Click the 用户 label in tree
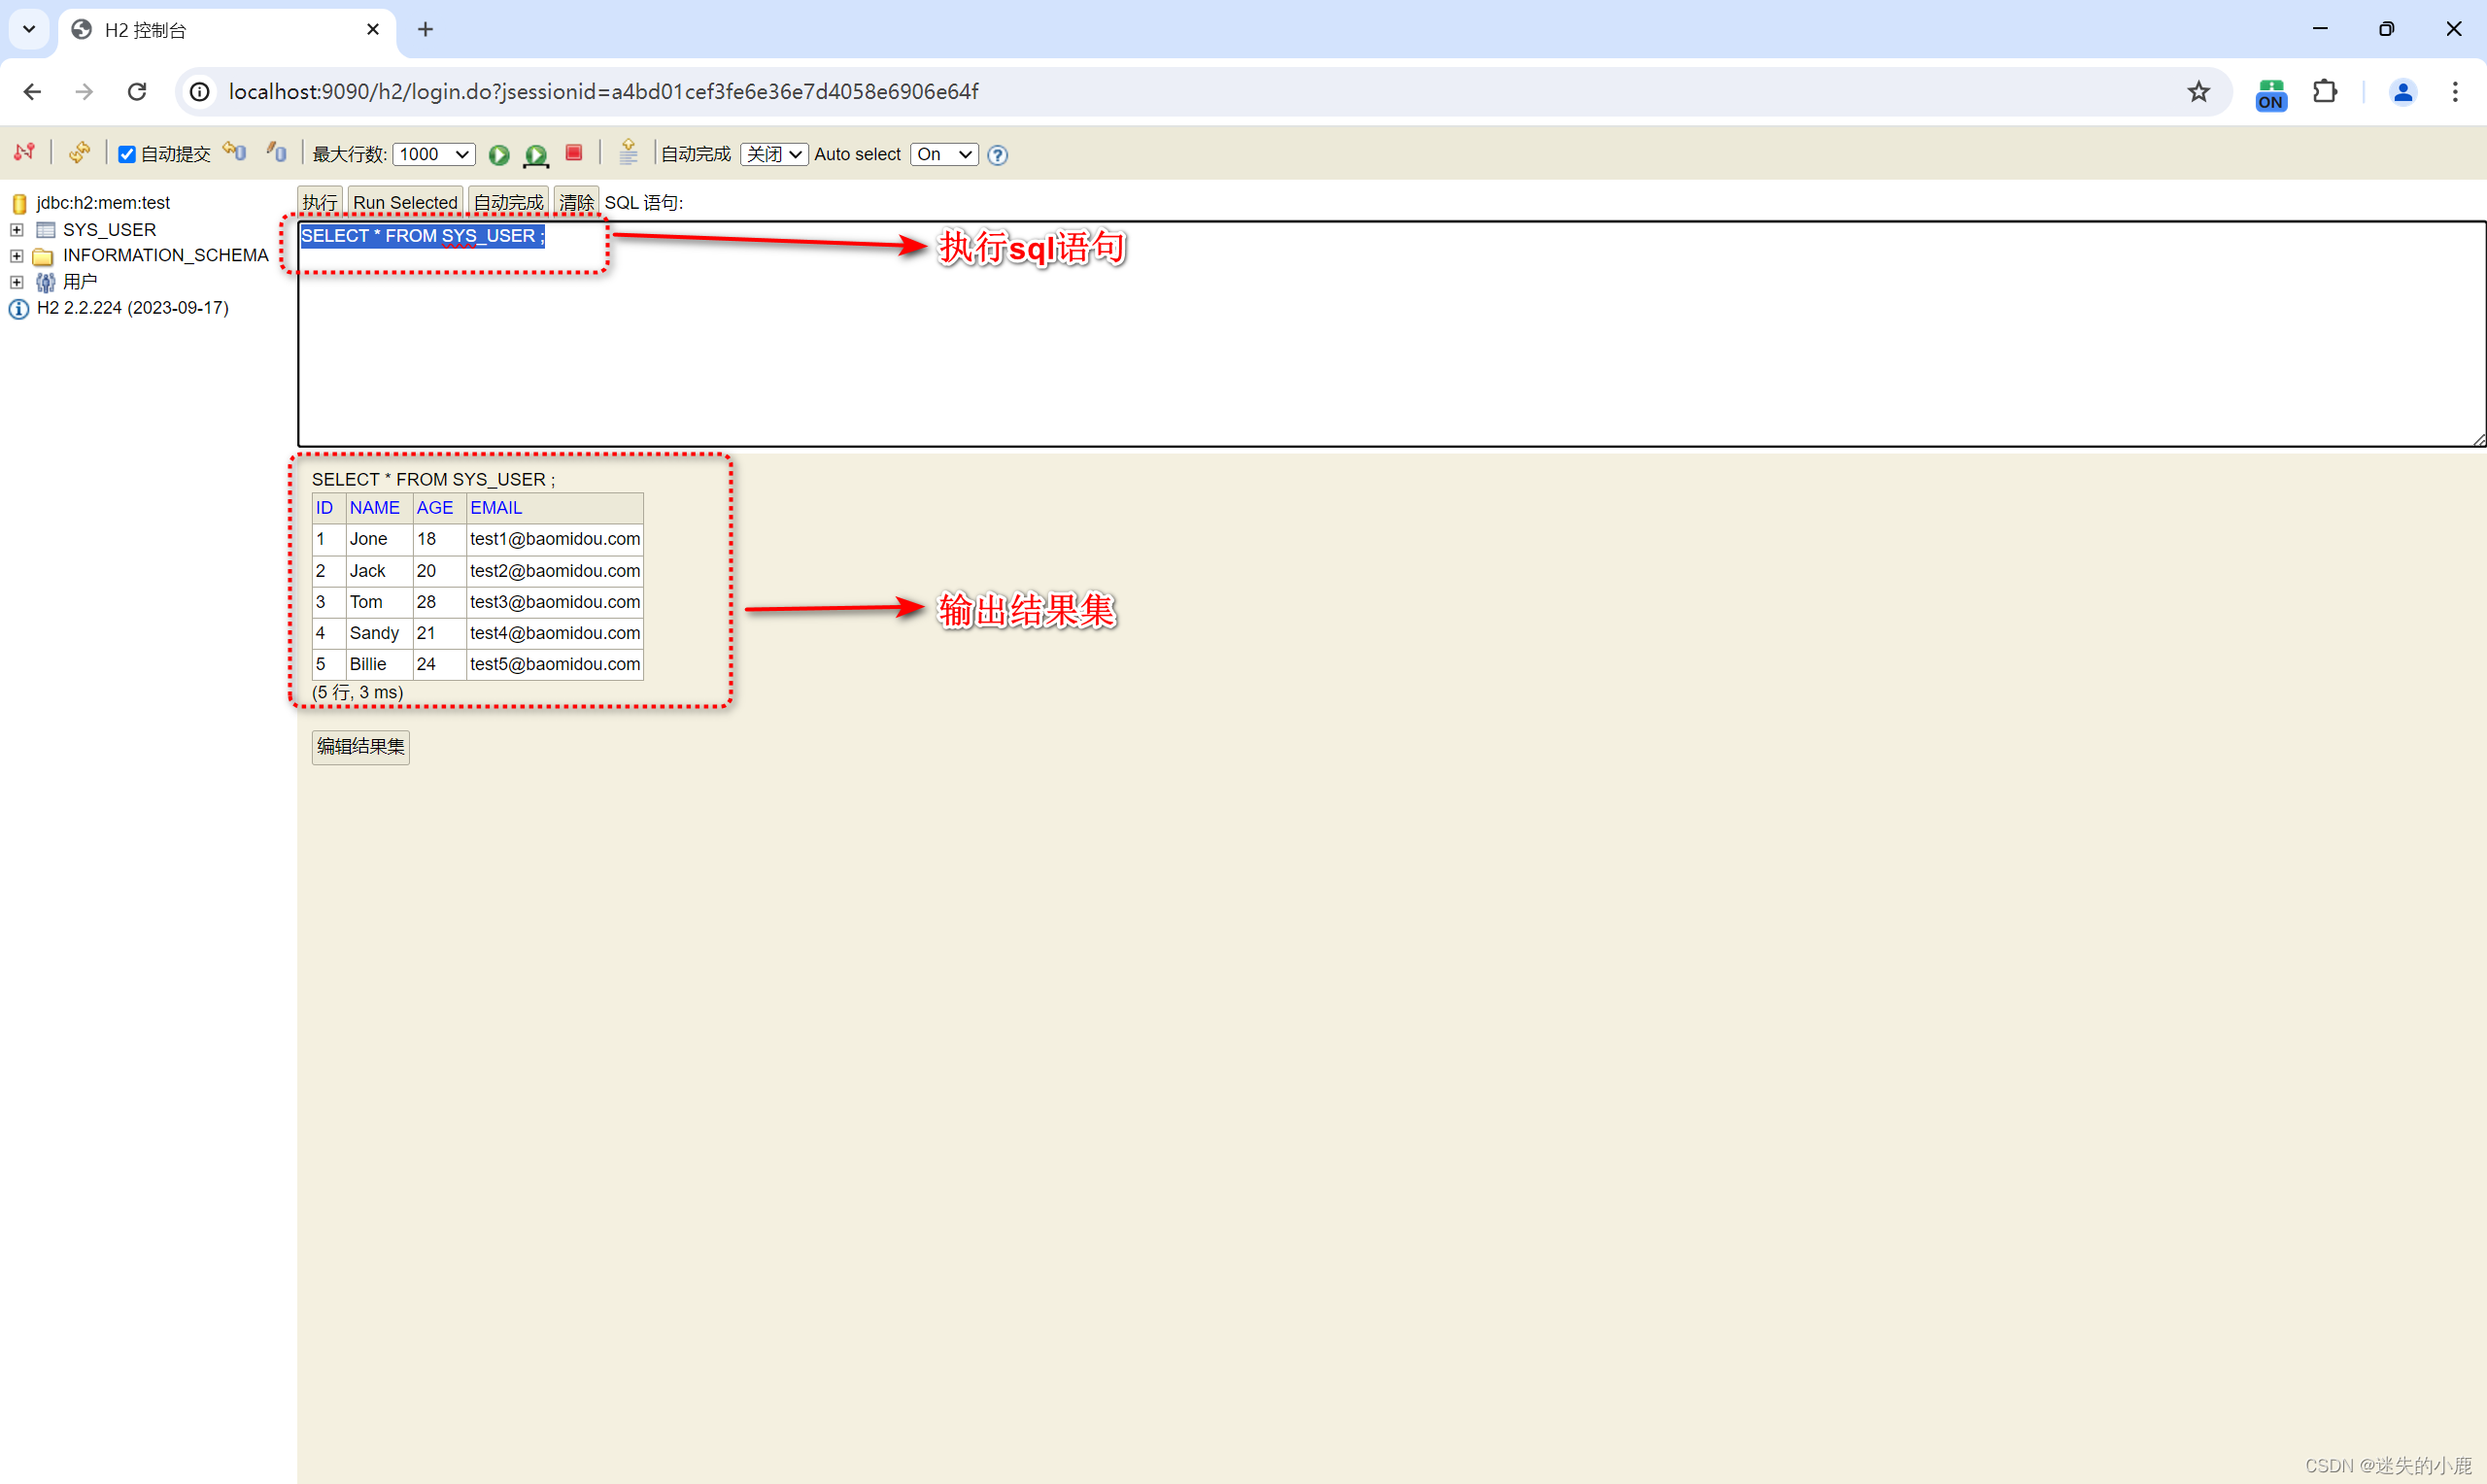 coord(80,282)
